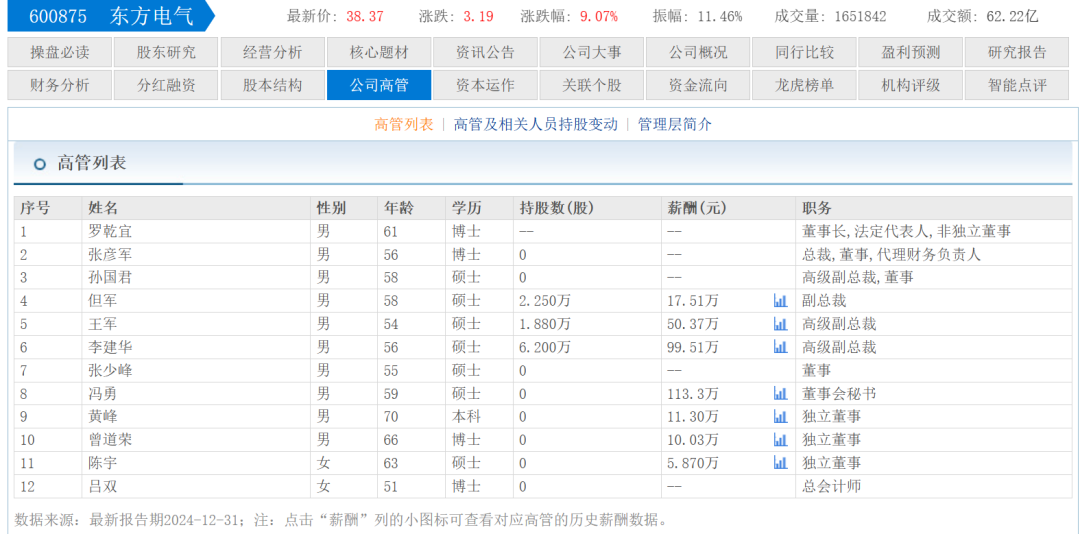Show salary history icon for 黄峰
This screenshot has height=534, width=1080.
pyautogui.click(x=780, y=416)
